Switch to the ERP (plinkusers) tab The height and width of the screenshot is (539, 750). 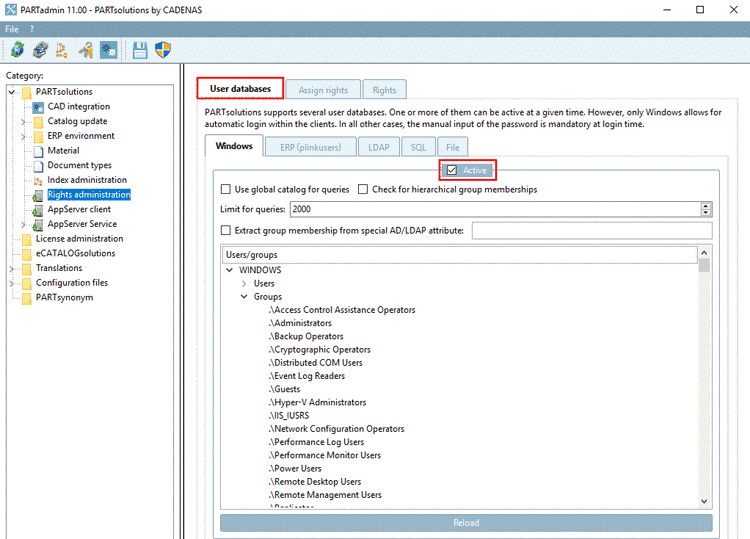coord(310,147)
